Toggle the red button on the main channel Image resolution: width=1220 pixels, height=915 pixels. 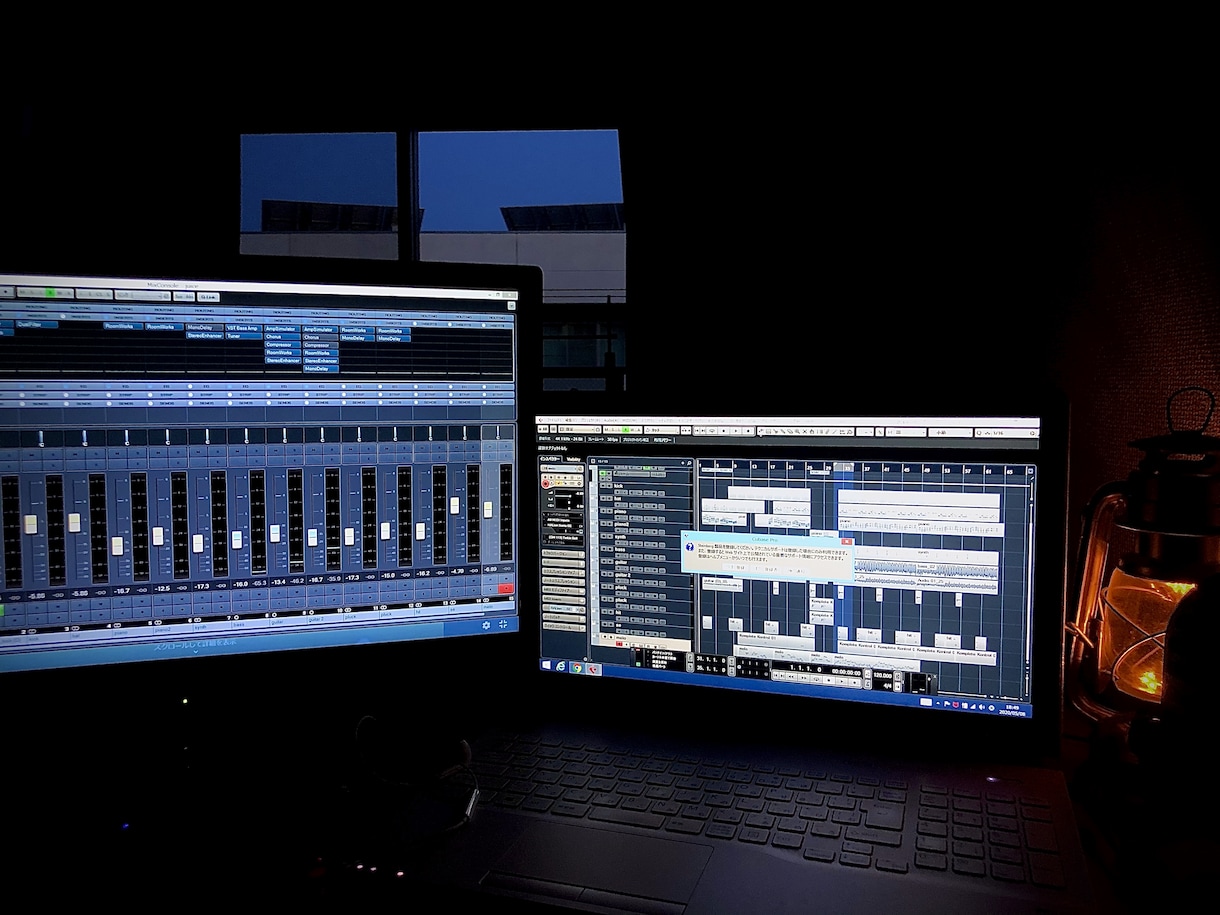506,589
